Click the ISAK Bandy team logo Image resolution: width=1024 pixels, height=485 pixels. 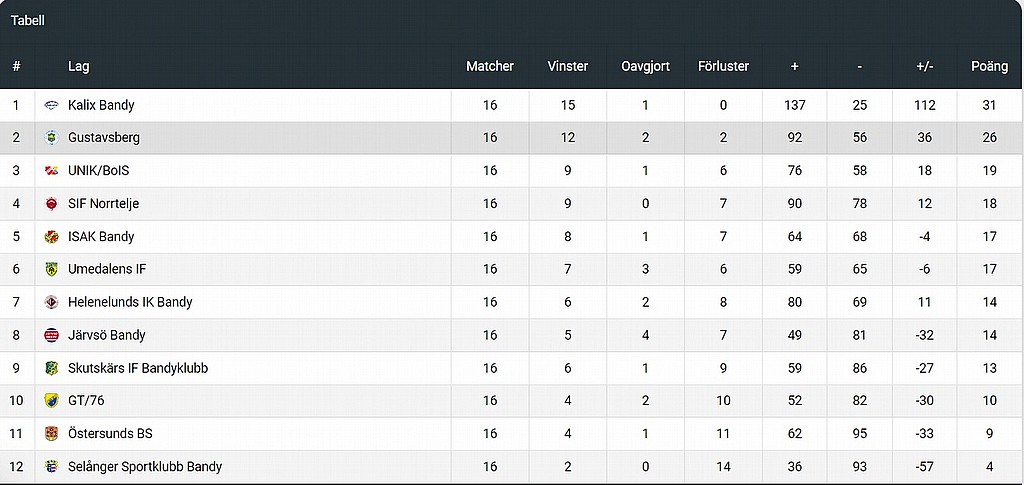51,236
